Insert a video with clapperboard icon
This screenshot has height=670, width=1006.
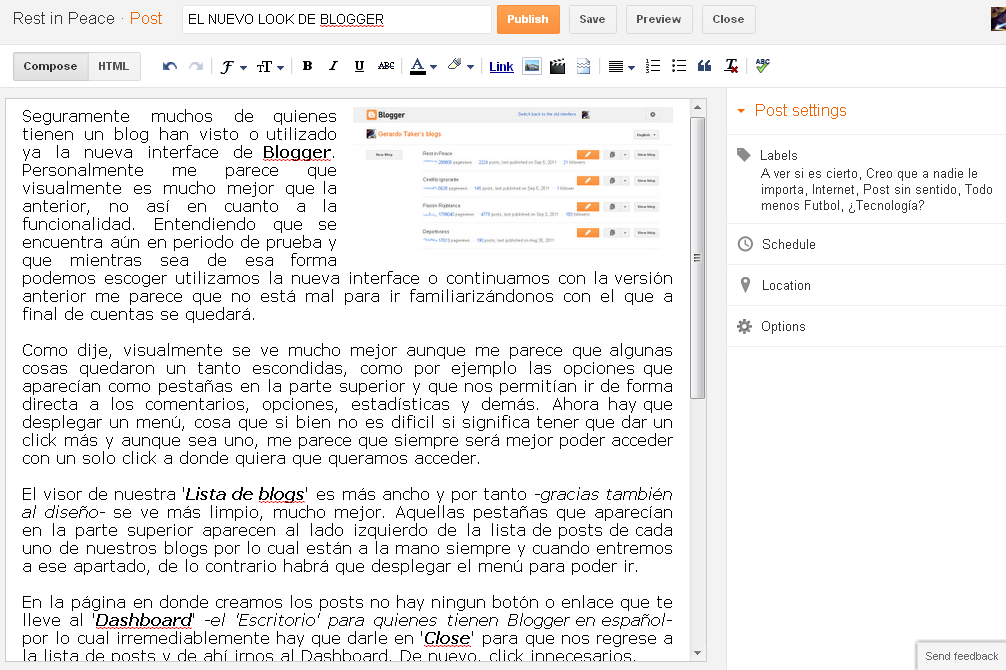point(558,66)
